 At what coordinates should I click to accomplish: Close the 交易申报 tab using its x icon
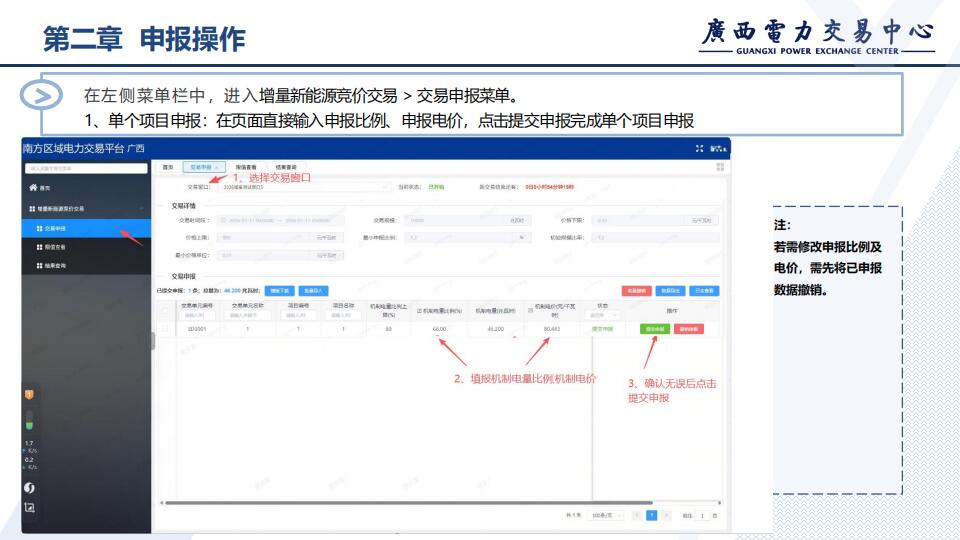click(217, 167)
